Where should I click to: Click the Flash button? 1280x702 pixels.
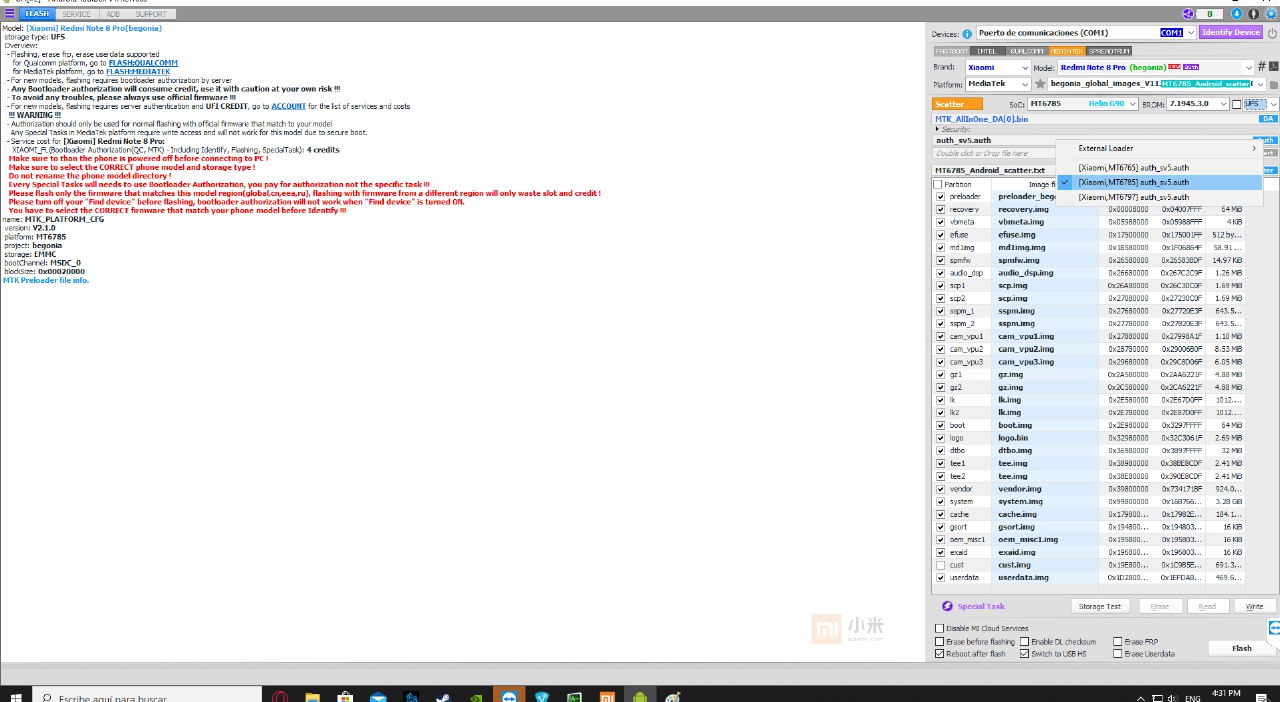[1241, 648]
